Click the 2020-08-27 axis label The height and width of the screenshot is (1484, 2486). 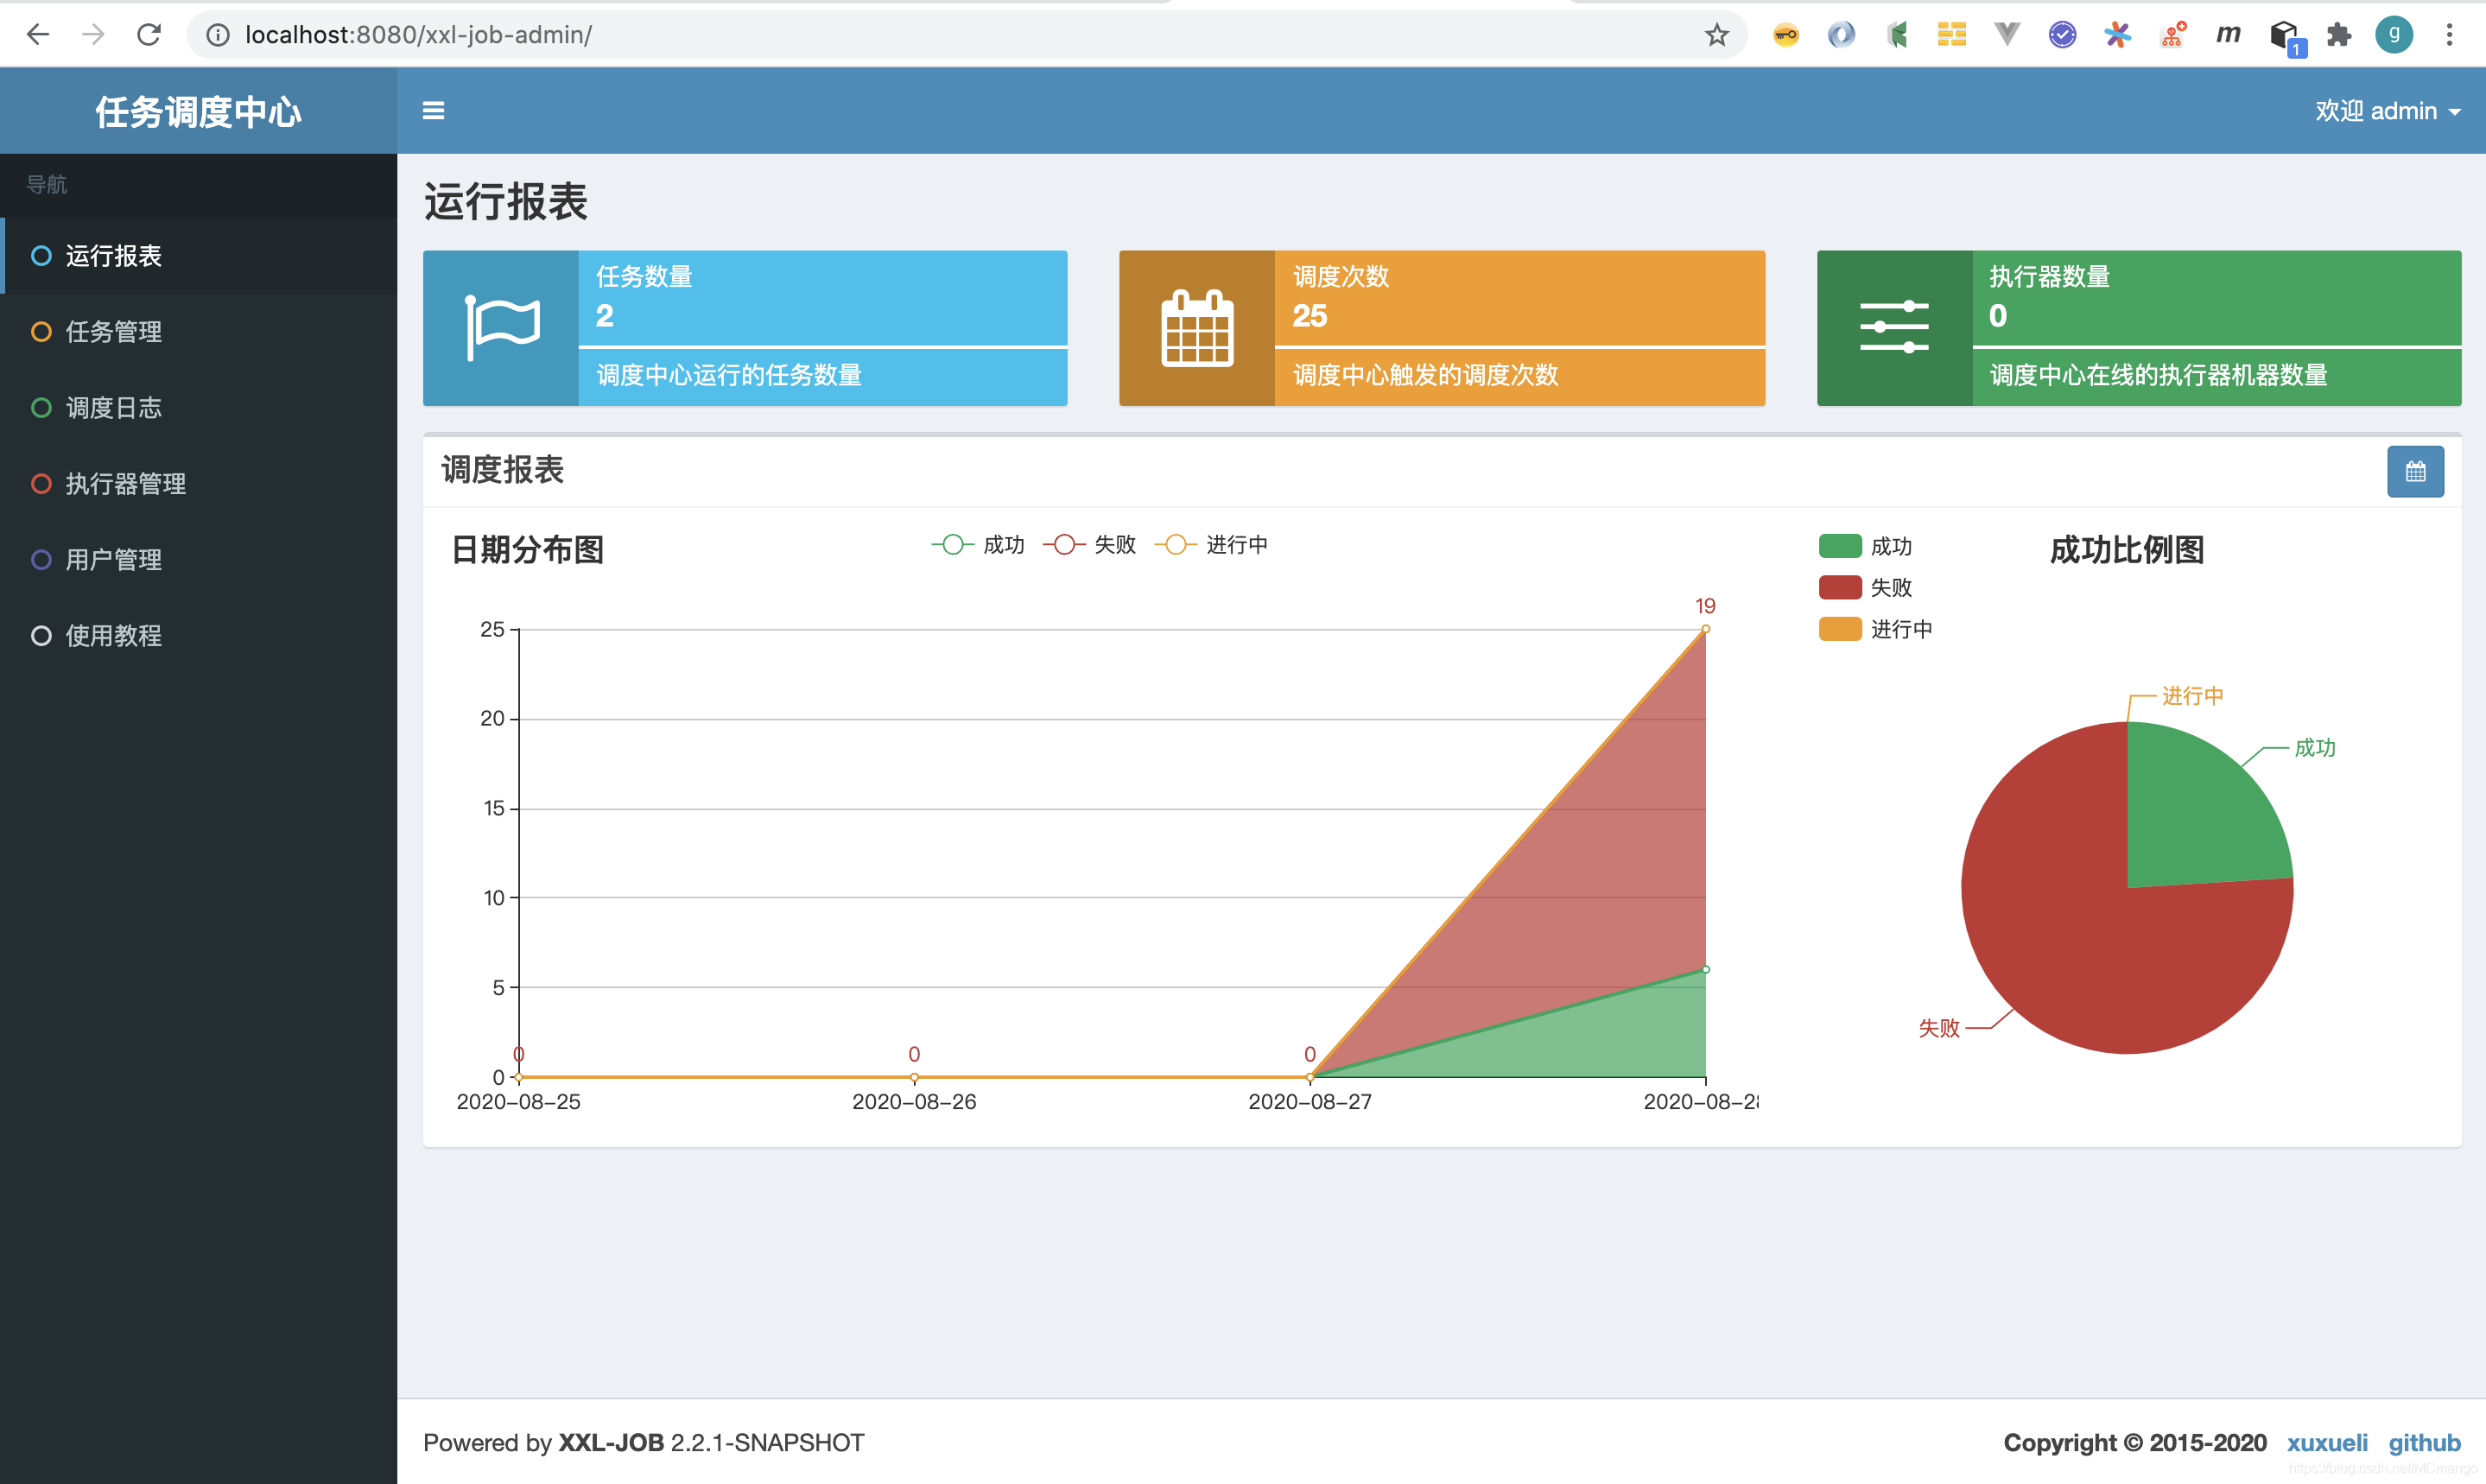pyautogui.click(x=1309, y=1102)
